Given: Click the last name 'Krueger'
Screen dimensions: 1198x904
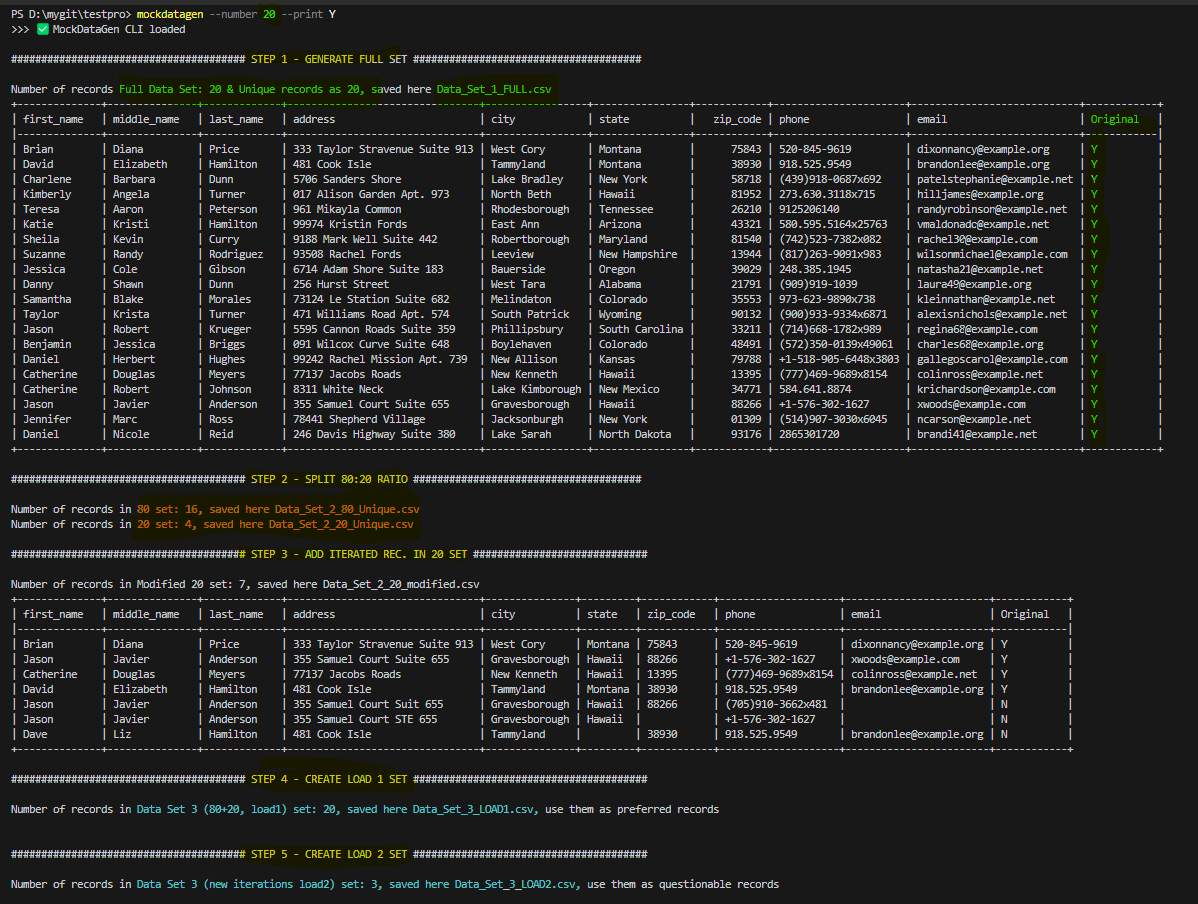Looking at the screenshot, I should click(x=229, y=329).
